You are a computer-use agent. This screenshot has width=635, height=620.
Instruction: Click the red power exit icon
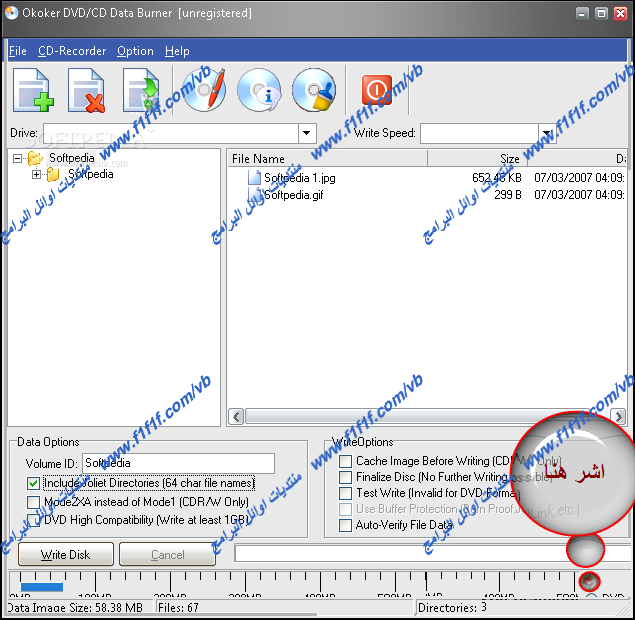point(376,90)
